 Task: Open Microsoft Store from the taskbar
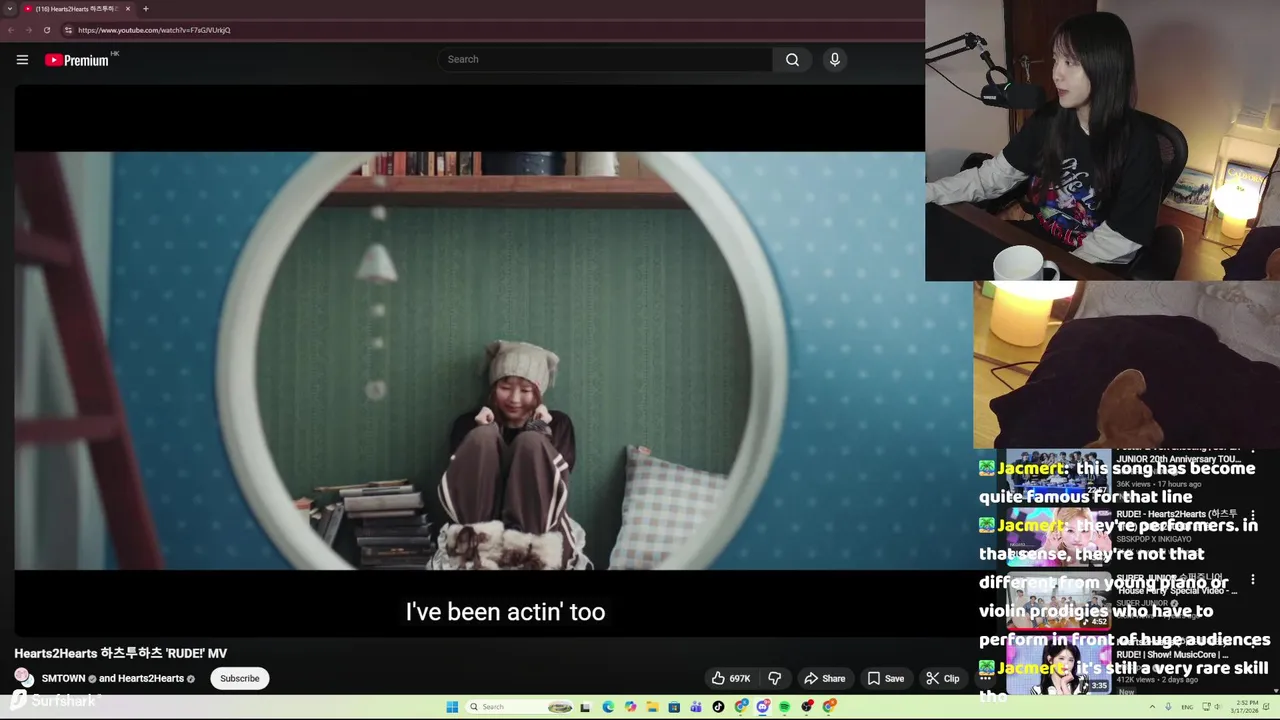point(674,707)
